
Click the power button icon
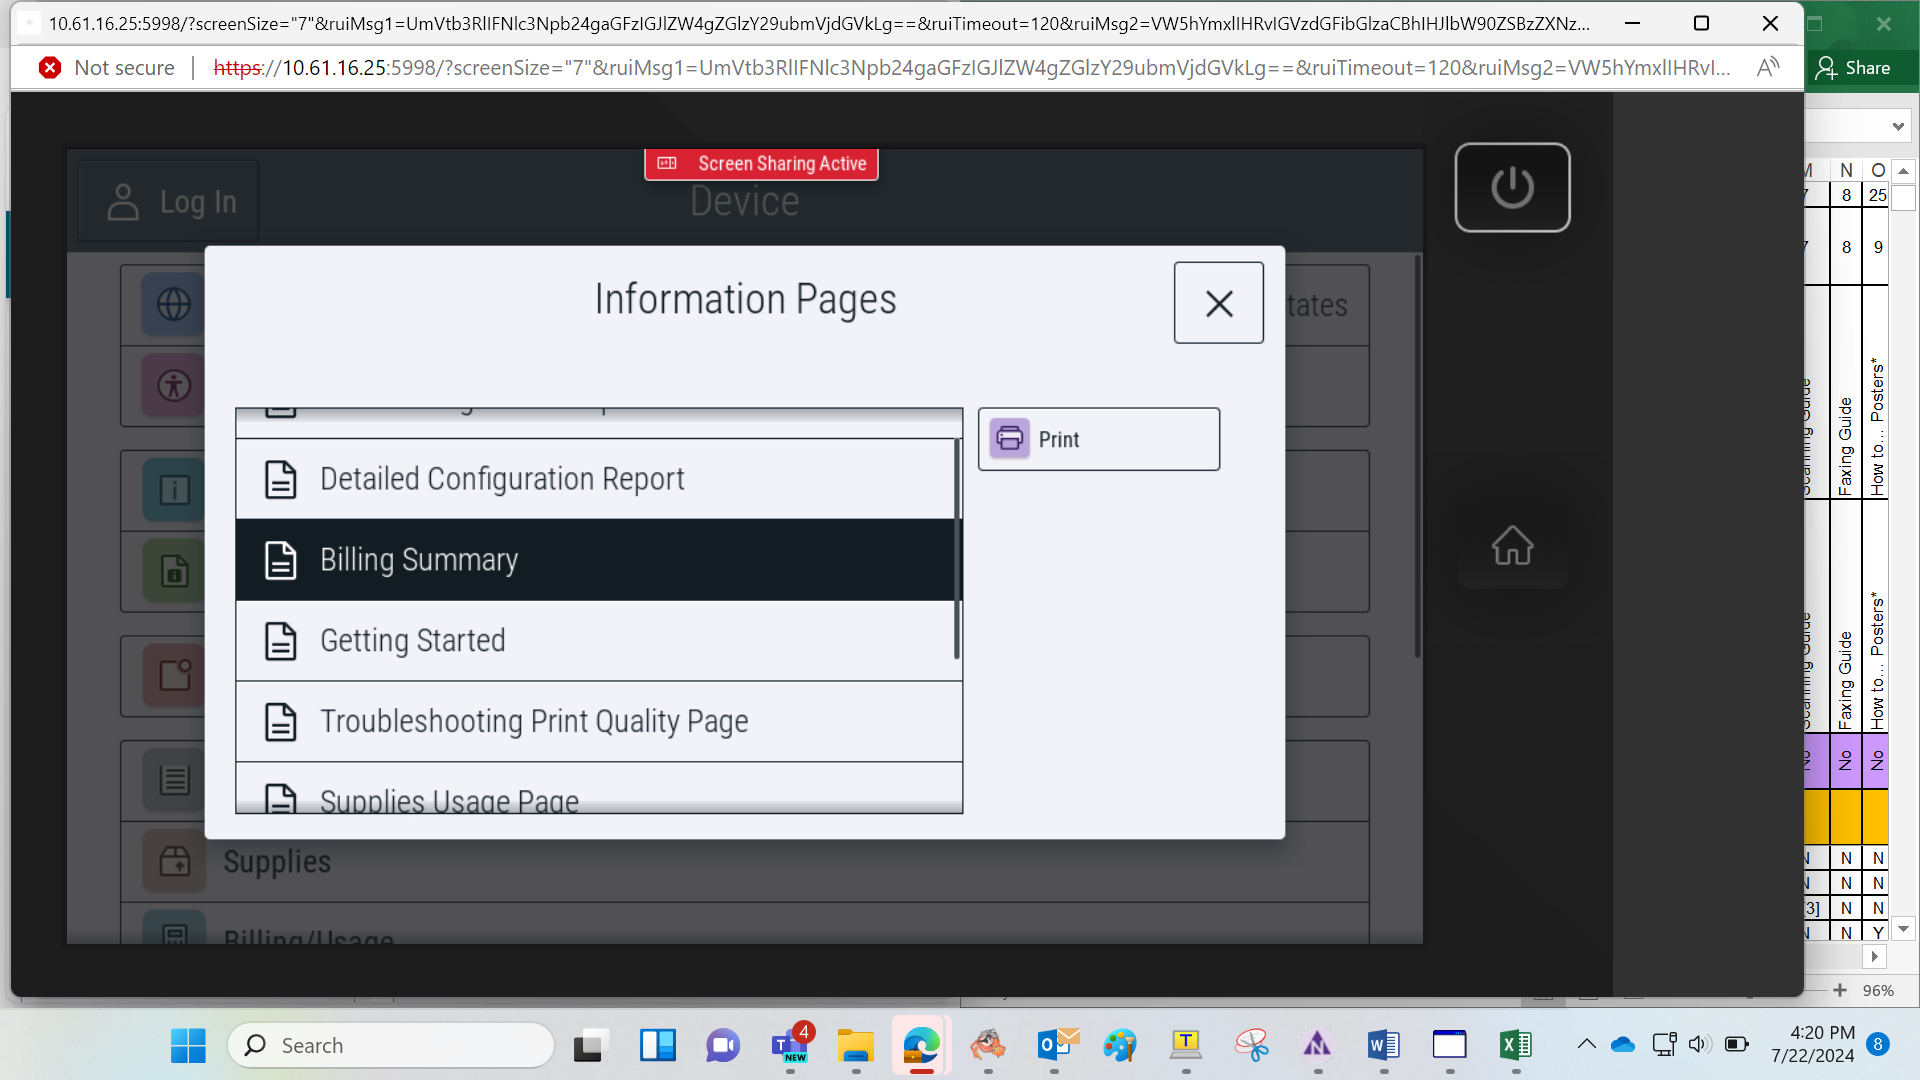(1512, 187)
